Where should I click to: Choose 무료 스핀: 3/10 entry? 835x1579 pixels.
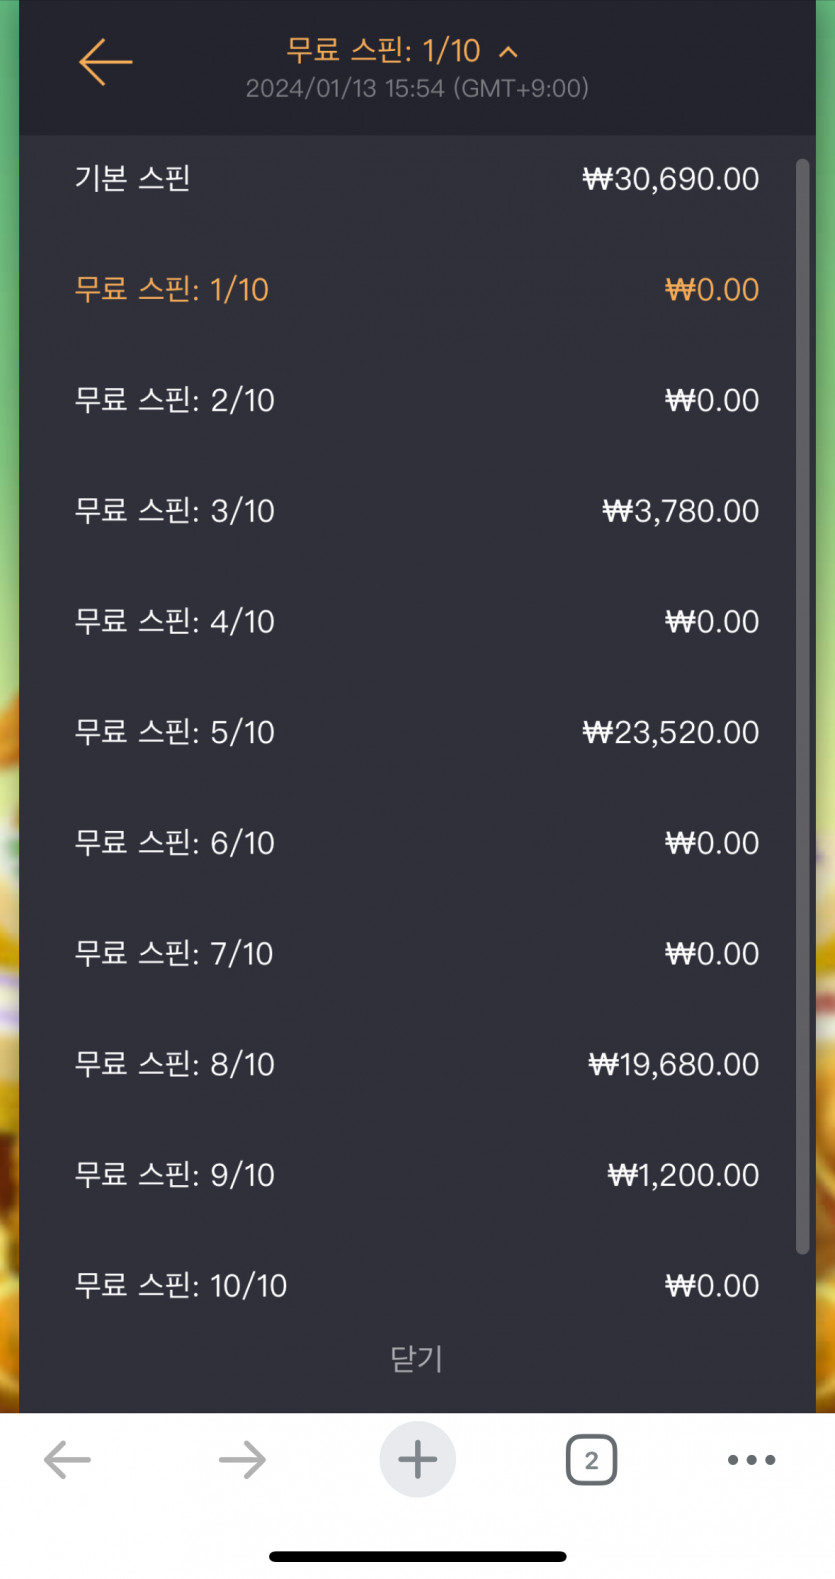tap(417, 511)
